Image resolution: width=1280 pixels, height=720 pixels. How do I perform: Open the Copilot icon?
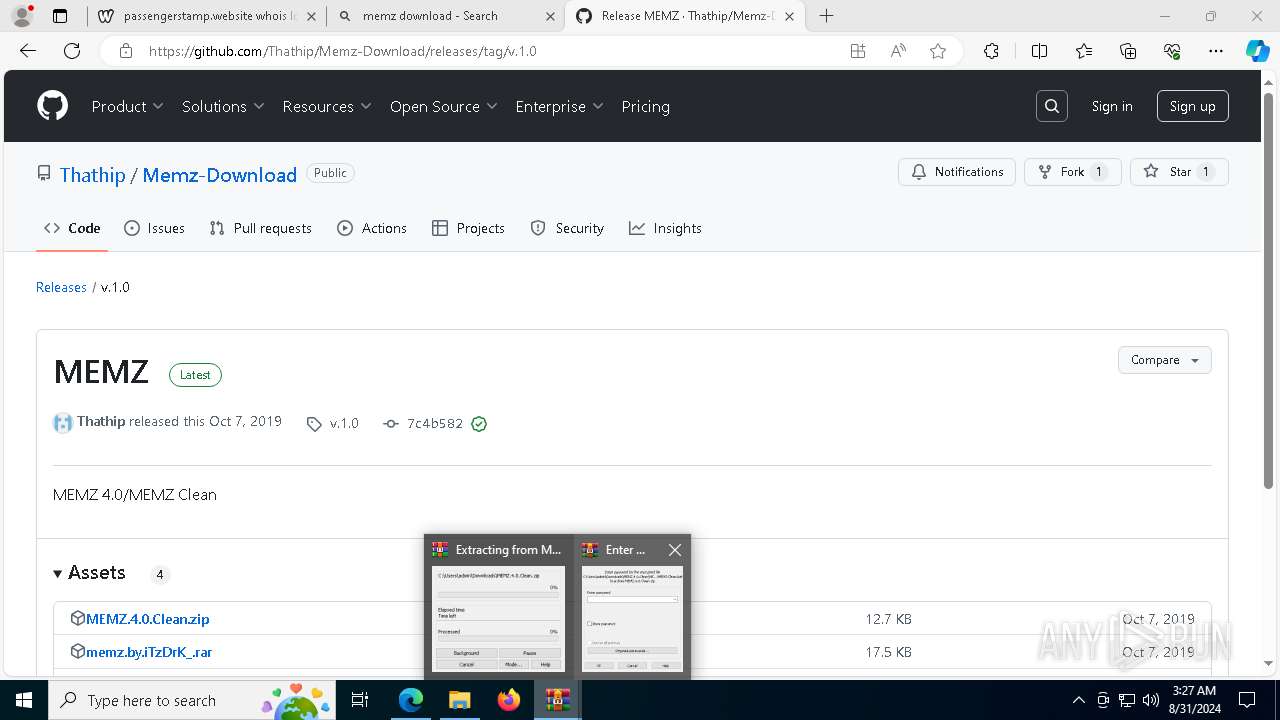coord(1257,51)
